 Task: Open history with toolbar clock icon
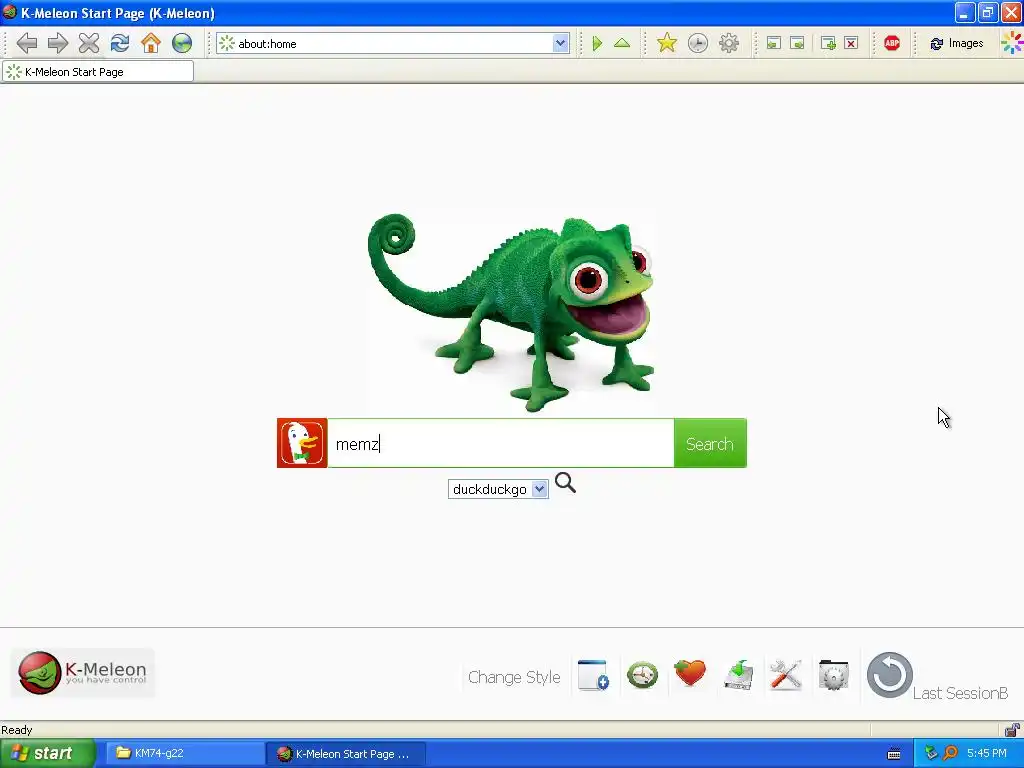697,43
